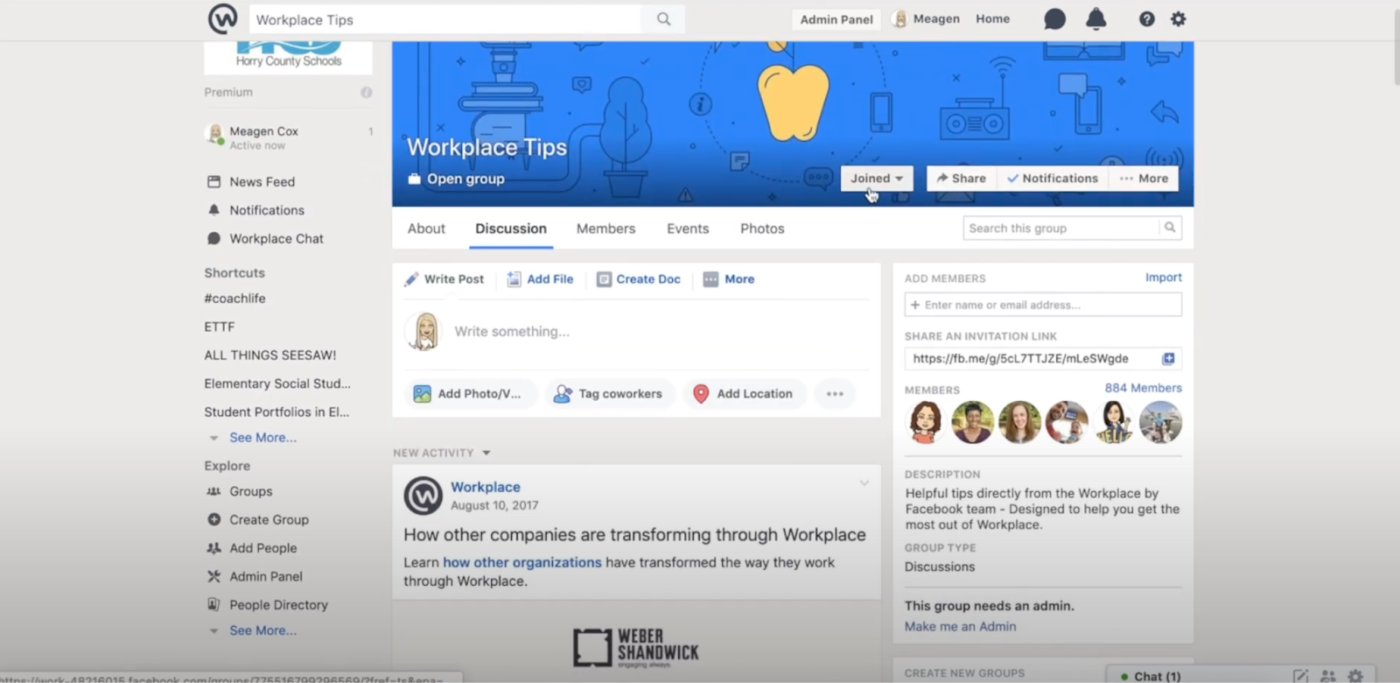This screenshot has width=1400, height=683.
Task: Open the 'how other organizations' link
Action: point(522,563)
